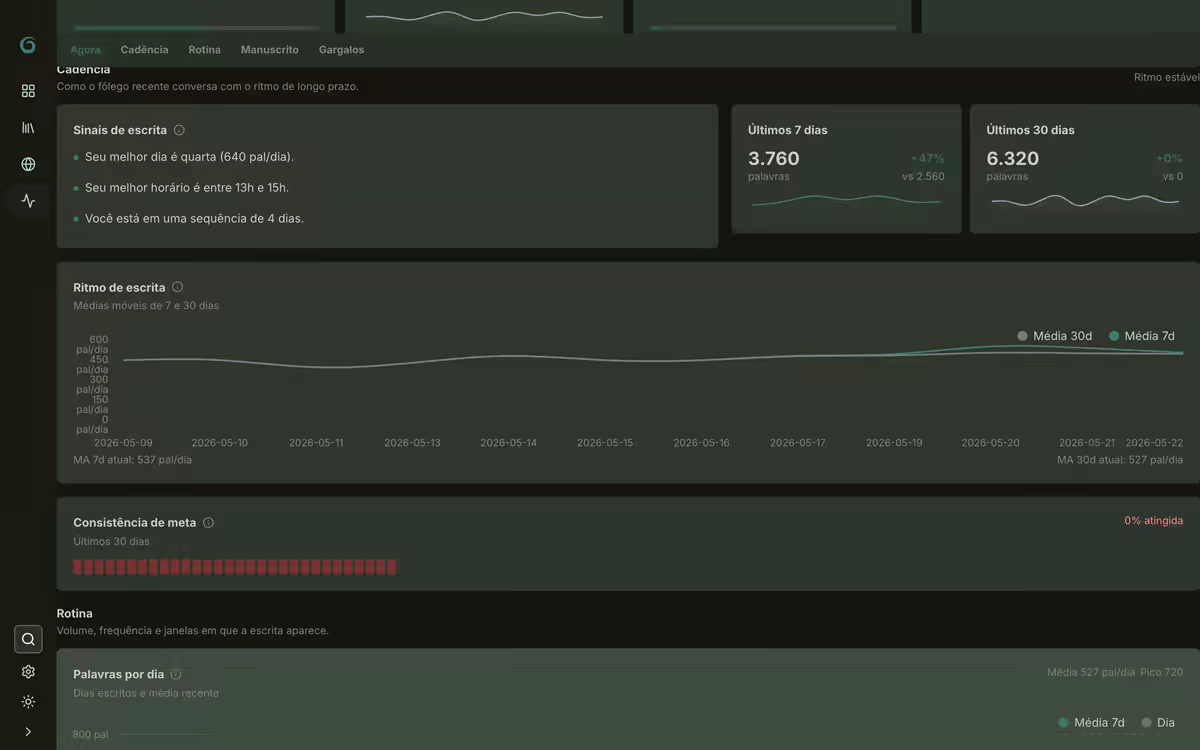
Task: Switch to the Cadência tab
Action: (x=144, y=50)
